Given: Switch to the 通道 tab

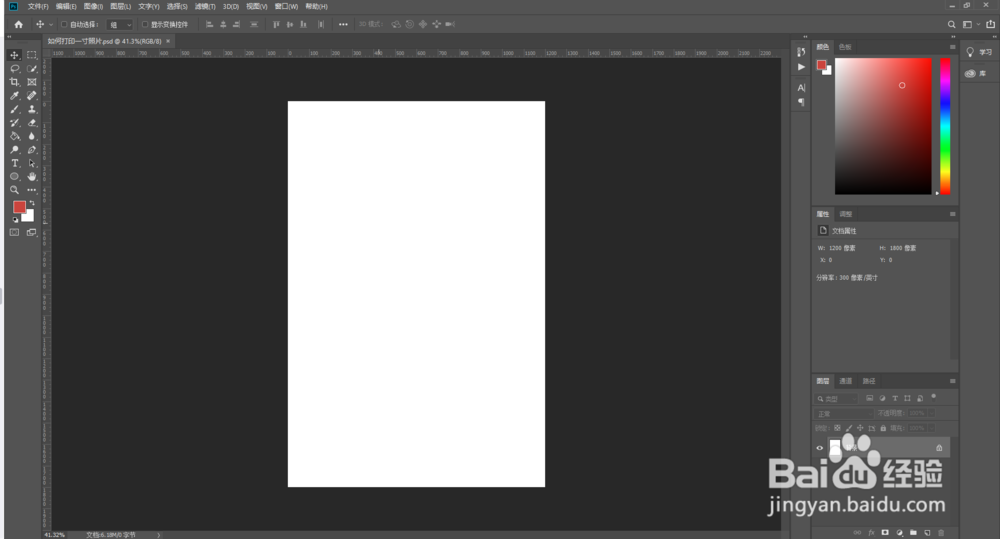Looking at the screenshot, I should (x=846, y=381).
